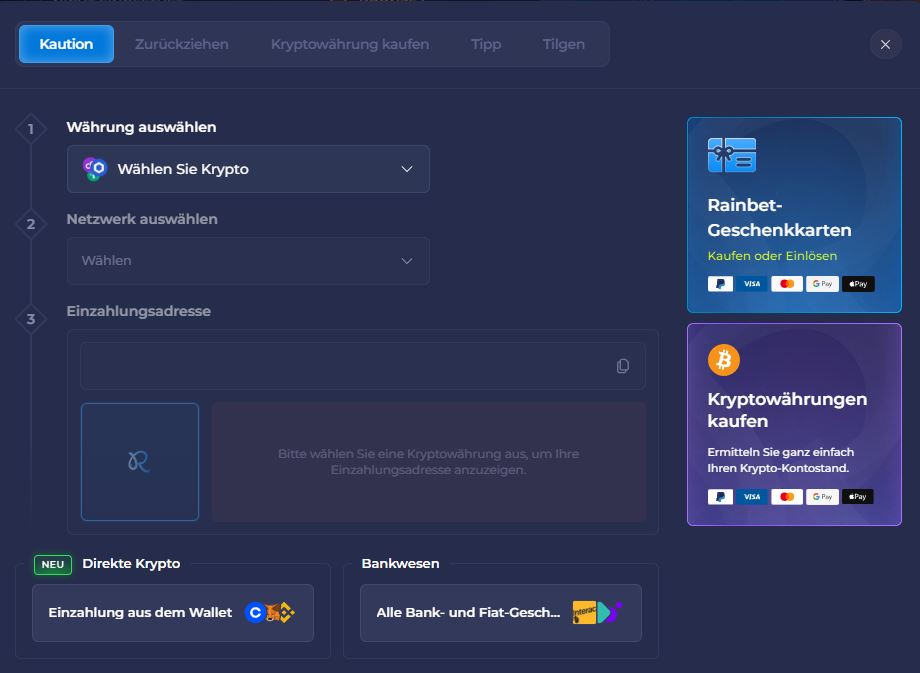Click the Binance icon in Direkte Krypto section

tap(286, 612)
